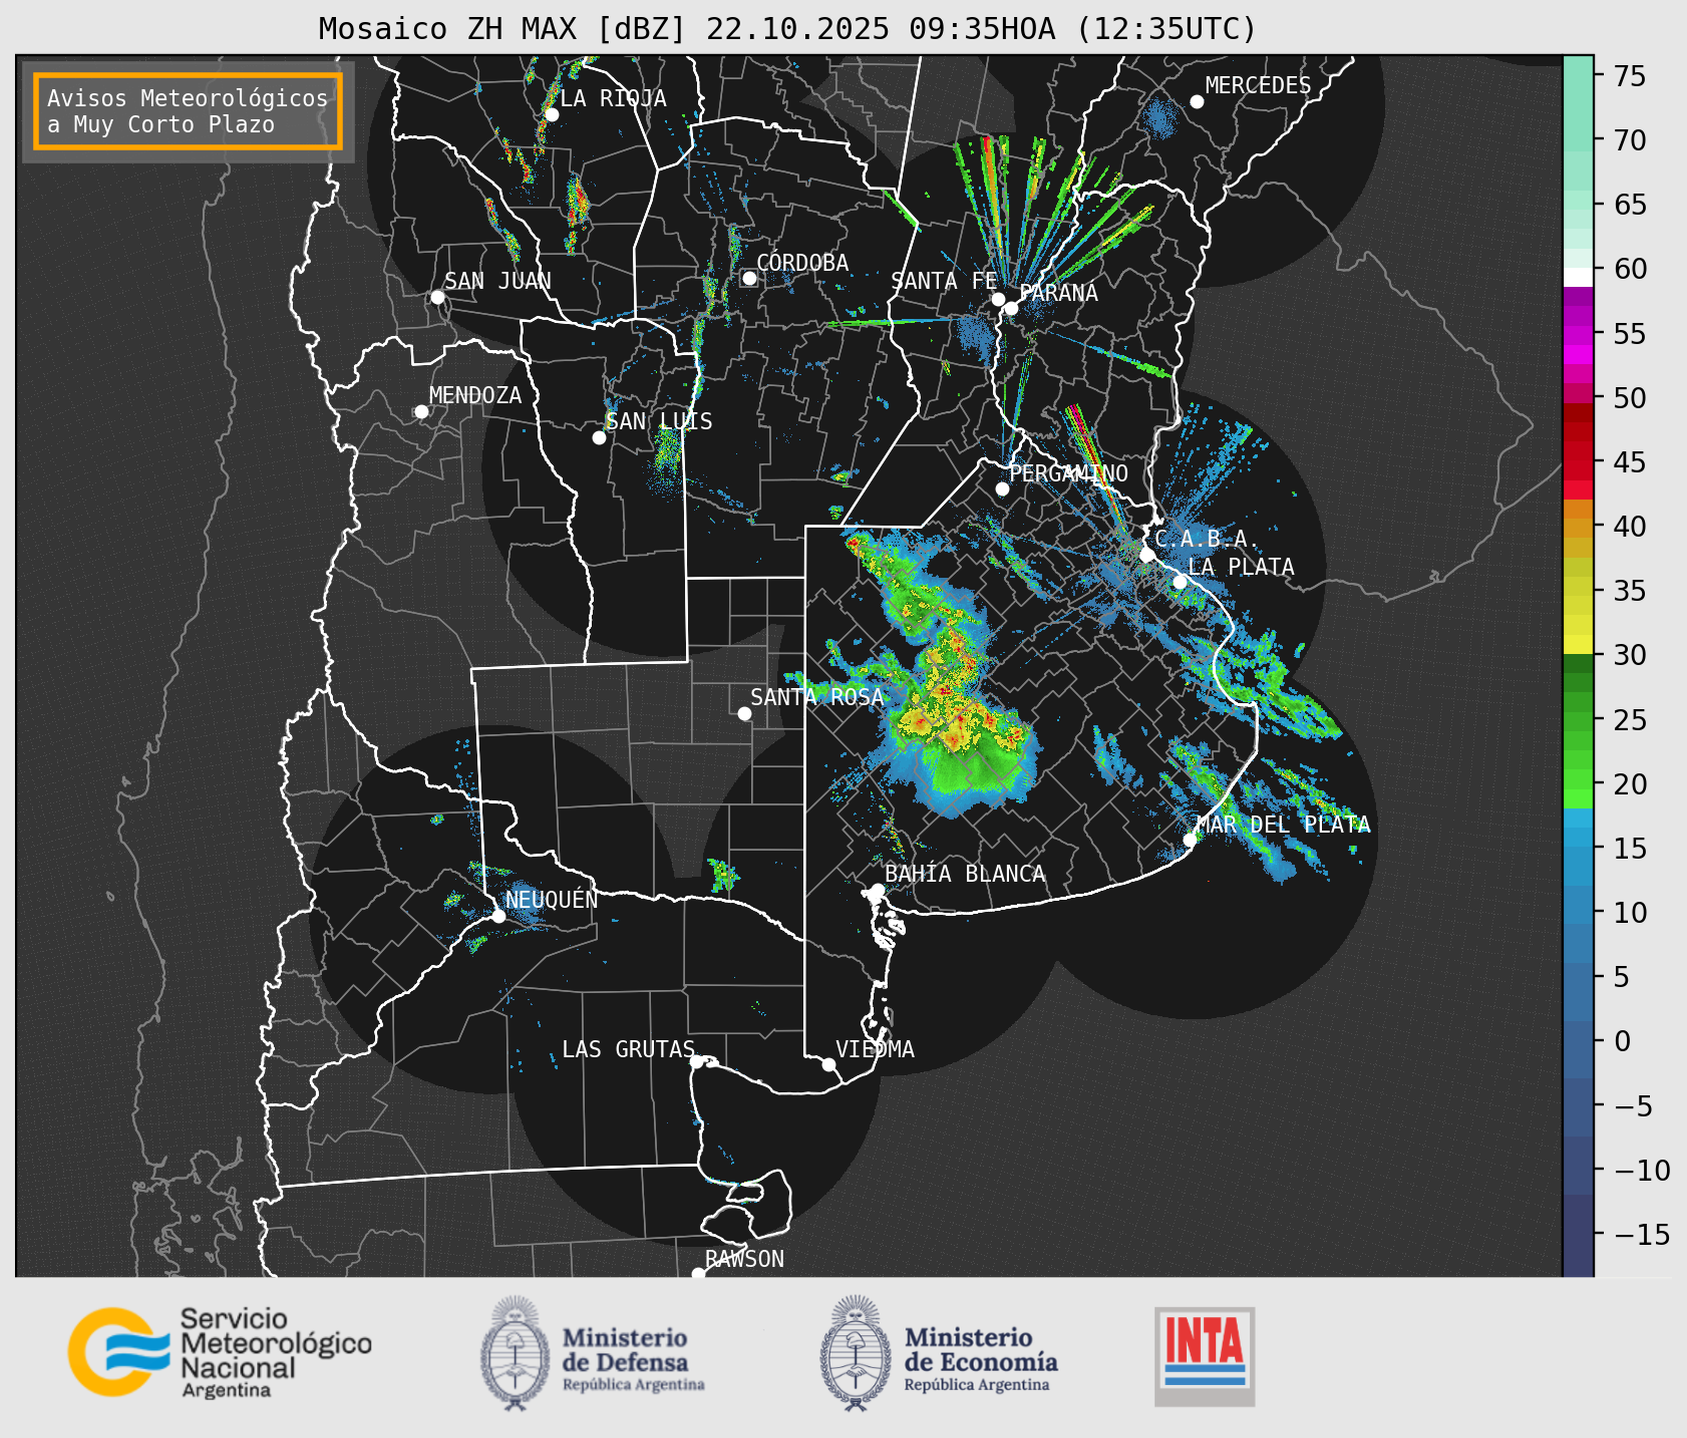Click the La Rioja city label
The height and width of the screenshot is (1438, 1687).
(x=612, y=98)
